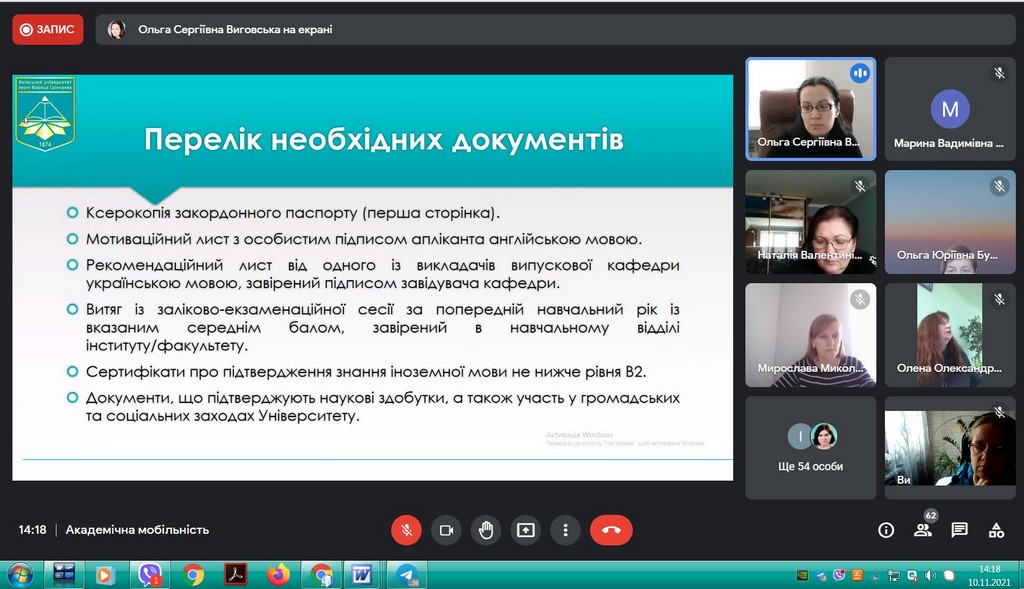1024x589 pixels.
Task: Click the present screen icon
Action: pos(526,530)
